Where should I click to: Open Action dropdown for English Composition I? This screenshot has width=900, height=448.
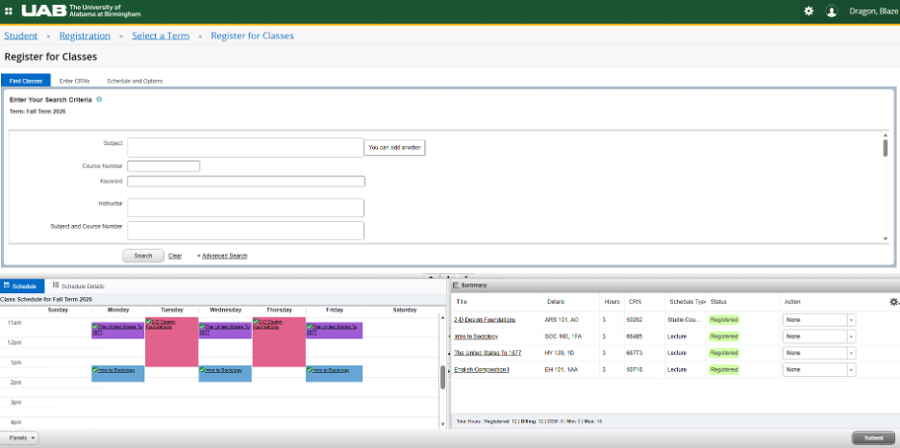819,369
